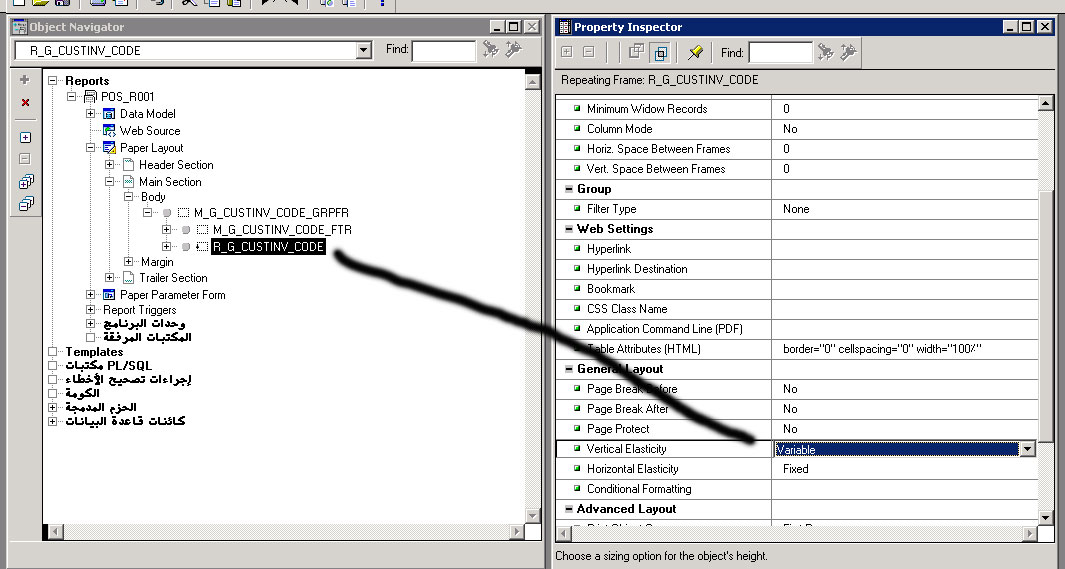Click the Data Model node icon
Screen dimensions: 1065x569
pyautogui.click(x=109, y=114)
